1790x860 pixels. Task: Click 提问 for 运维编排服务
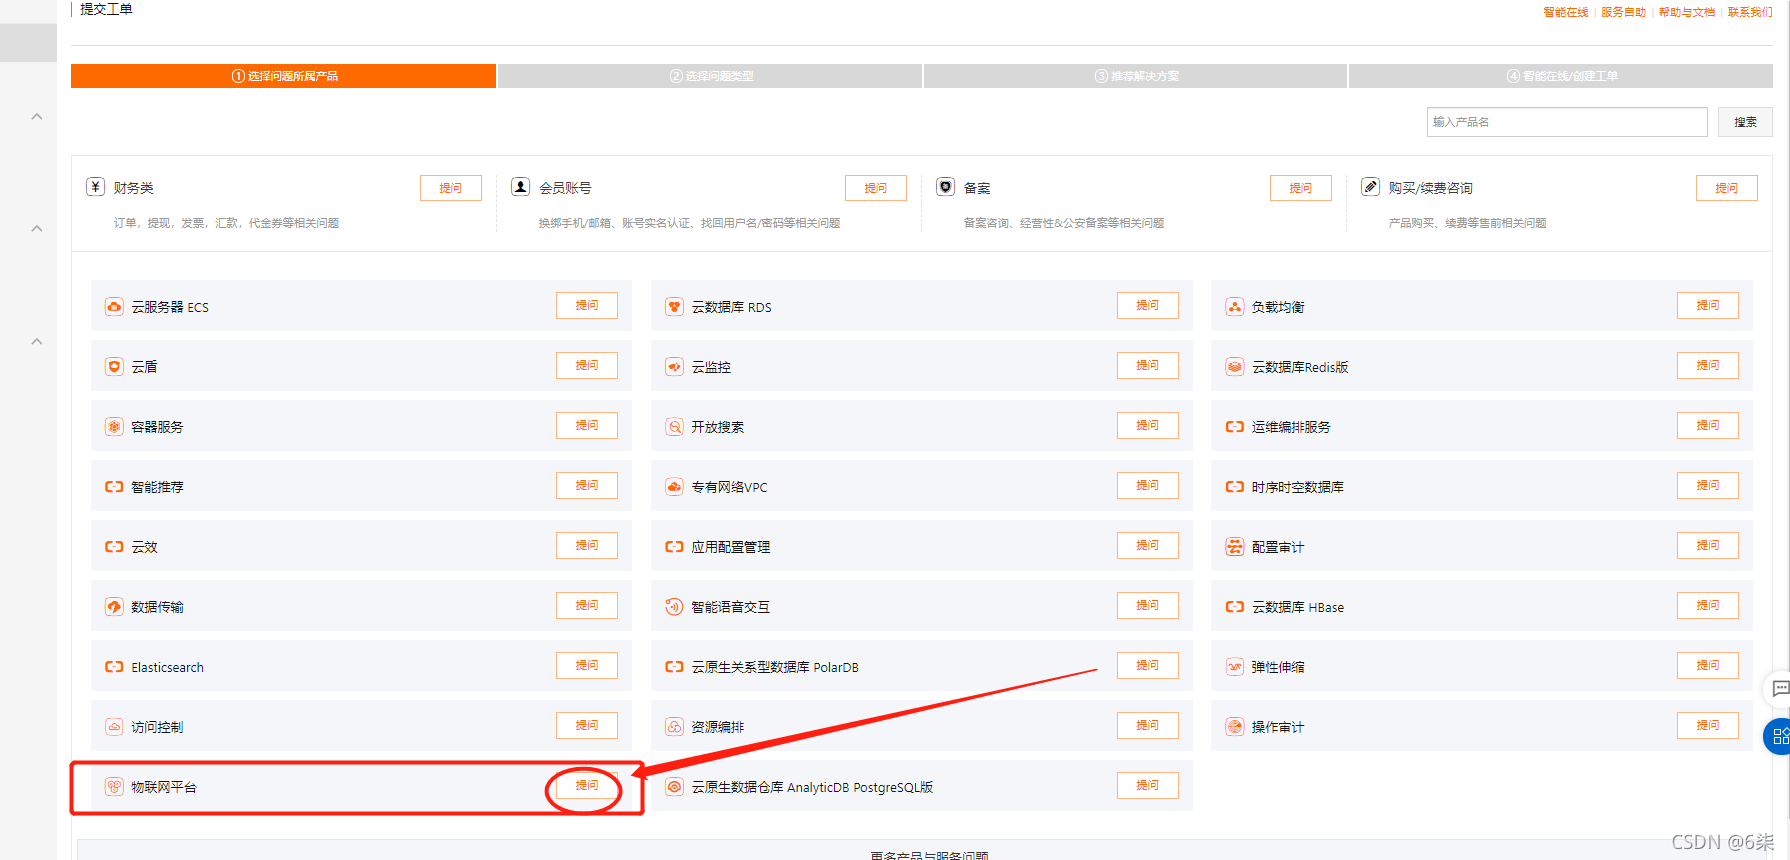[x=1708, y=425]
